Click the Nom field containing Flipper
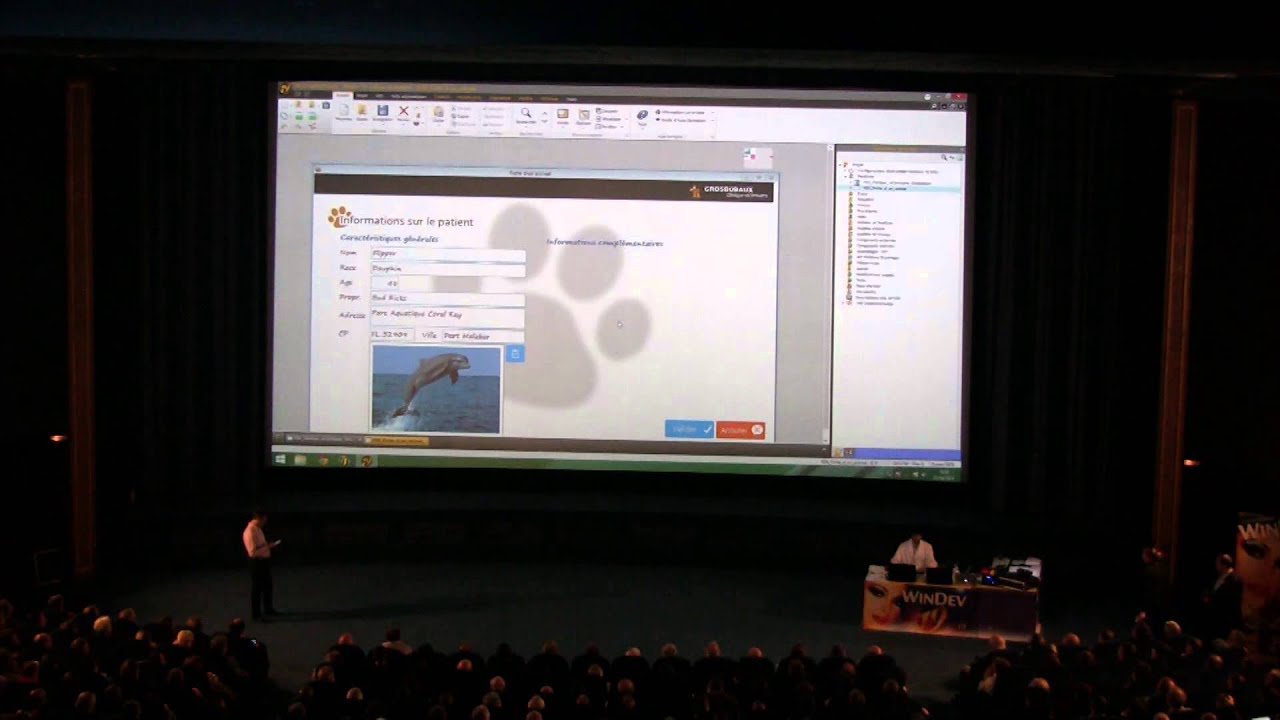This screenshot has height=720, width=1280. point(447,253)
